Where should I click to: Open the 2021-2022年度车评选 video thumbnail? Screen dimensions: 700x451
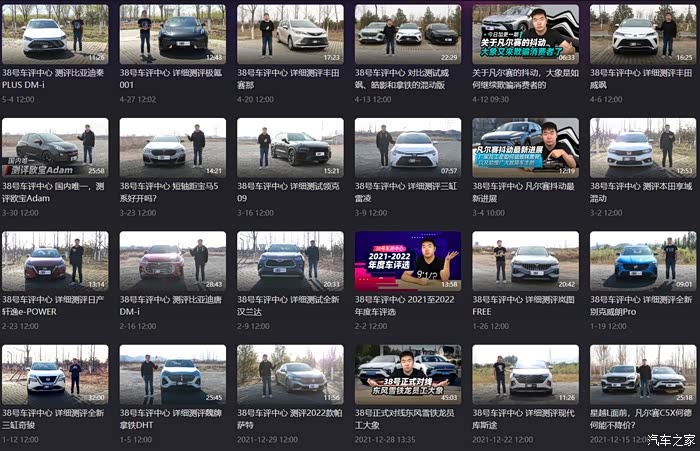408,261
